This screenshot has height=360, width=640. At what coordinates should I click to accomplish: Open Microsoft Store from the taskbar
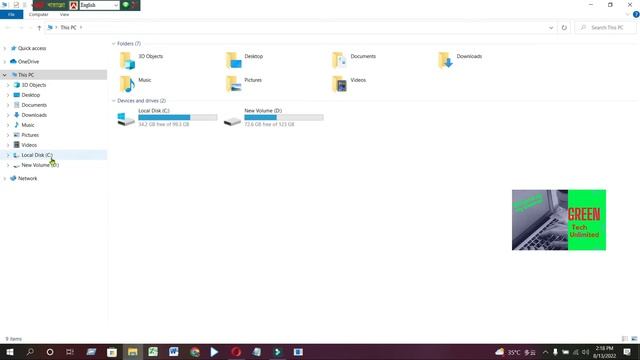[x=111, y=352]
